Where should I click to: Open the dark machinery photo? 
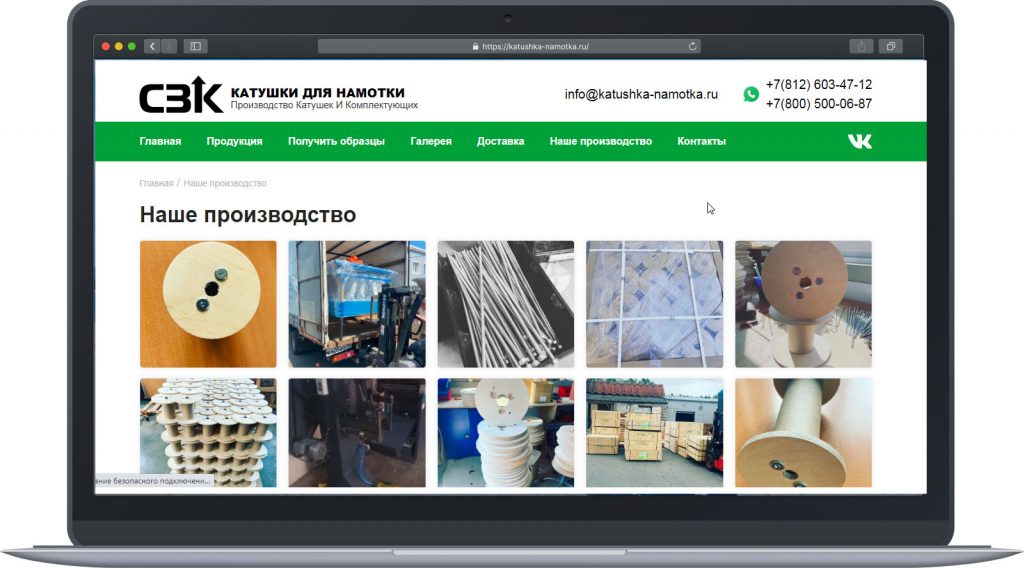(x=357, y=433)
